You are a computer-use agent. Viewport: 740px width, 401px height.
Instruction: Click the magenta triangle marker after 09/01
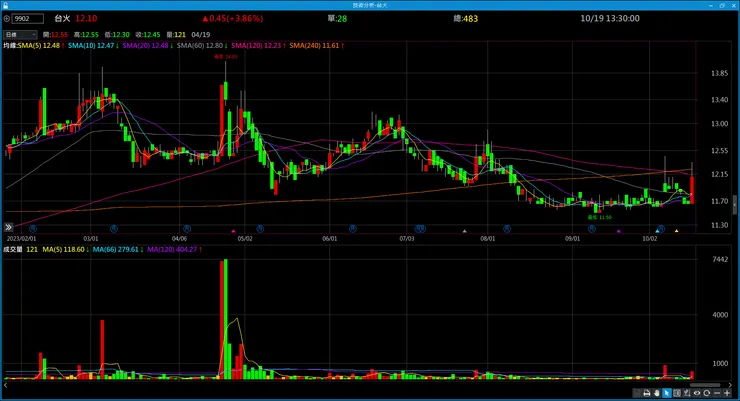[x=619, y=231]
